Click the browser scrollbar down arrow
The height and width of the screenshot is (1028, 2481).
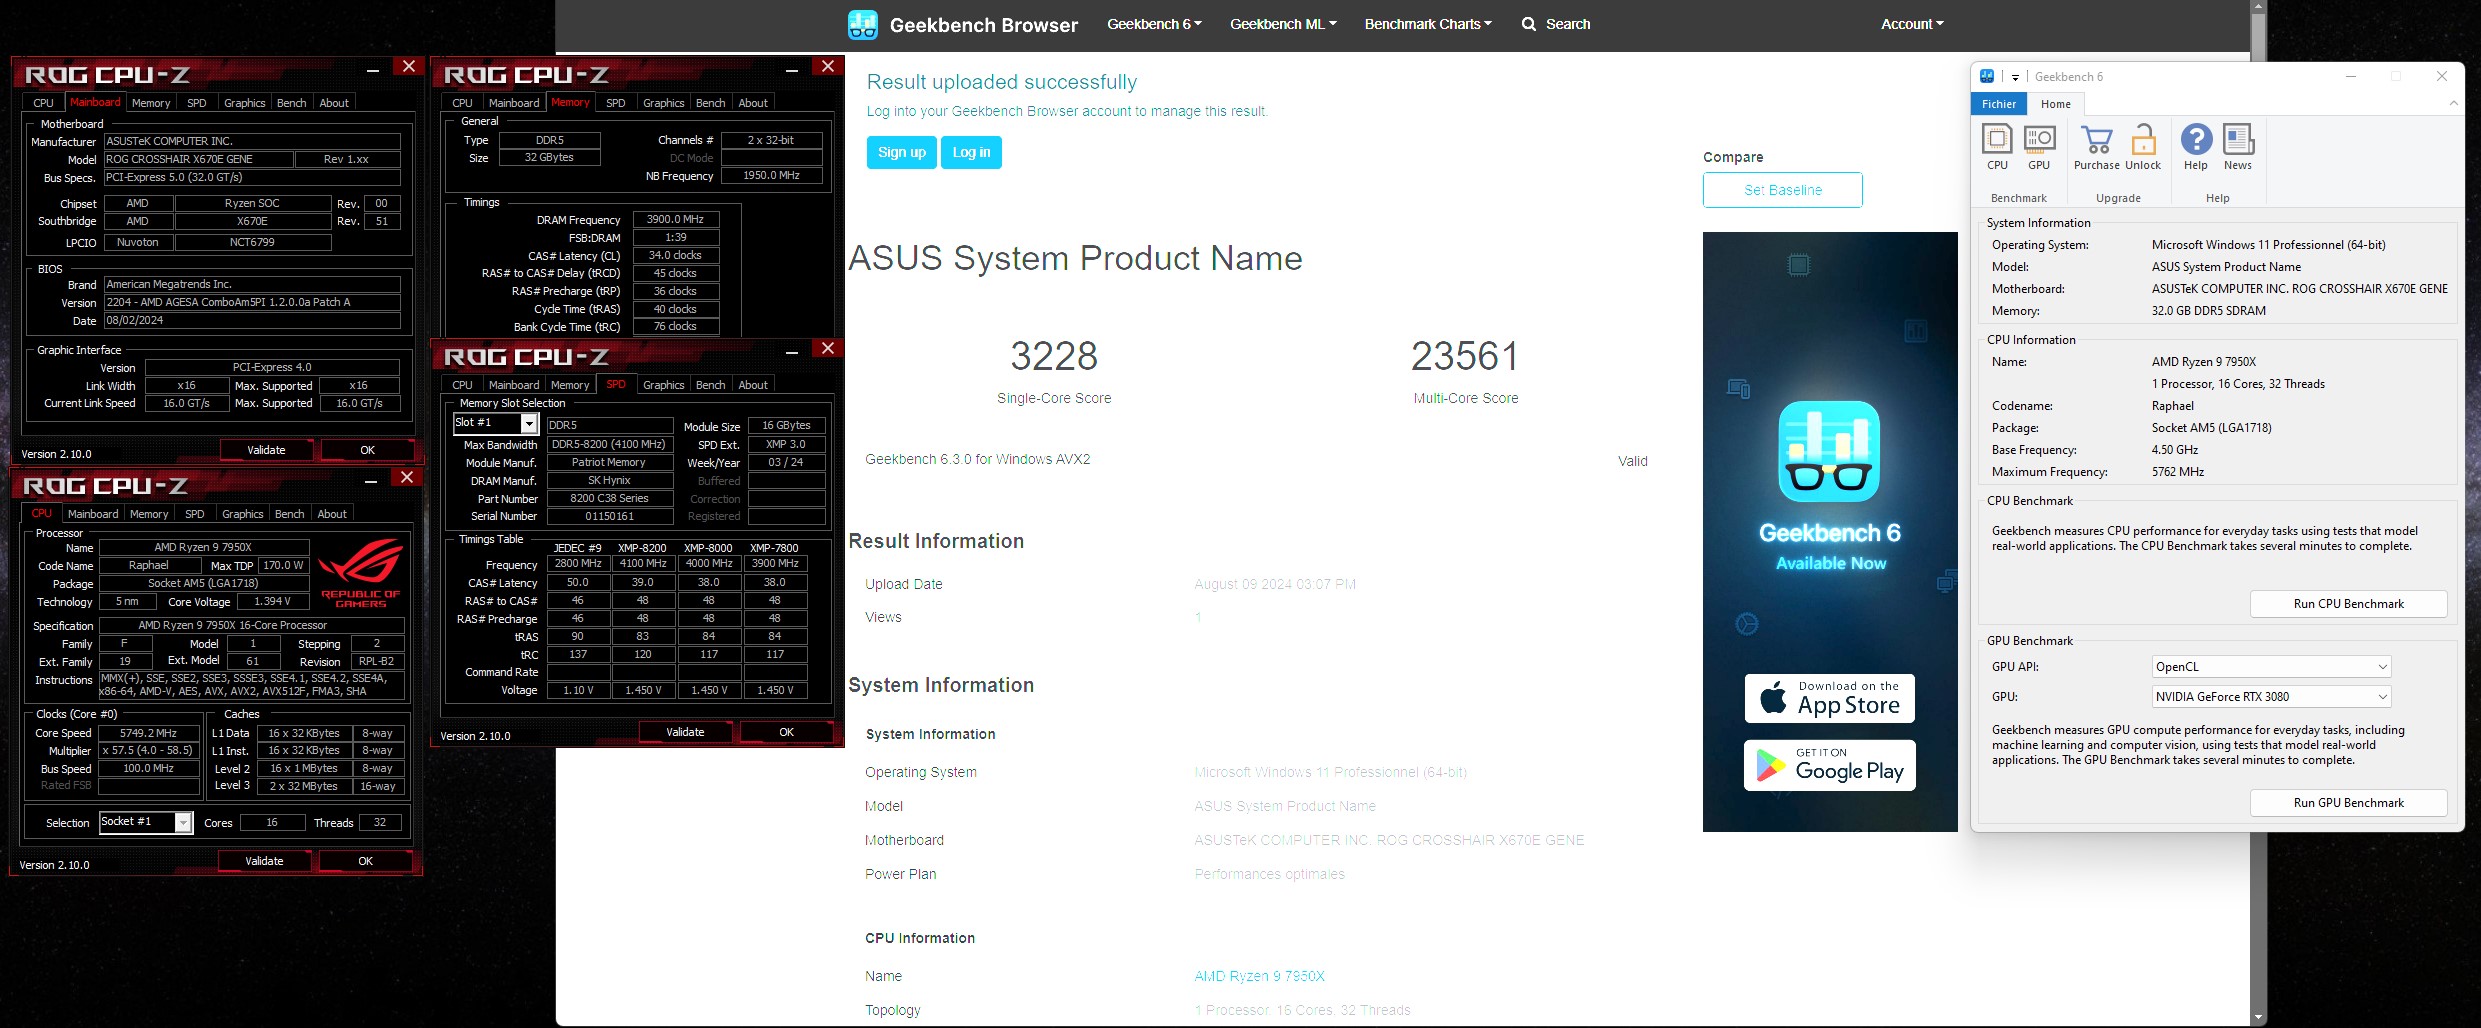click(x=2258, y=1018)
